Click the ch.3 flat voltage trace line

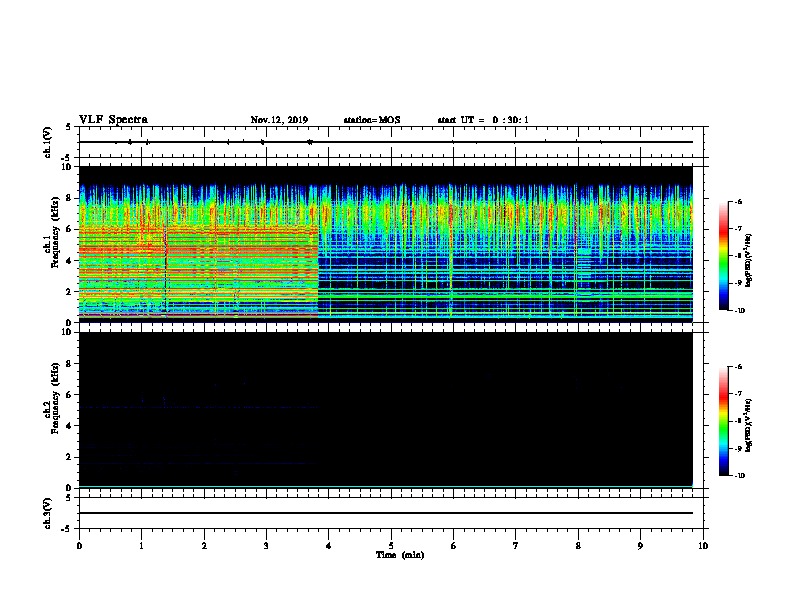(386, 513)
